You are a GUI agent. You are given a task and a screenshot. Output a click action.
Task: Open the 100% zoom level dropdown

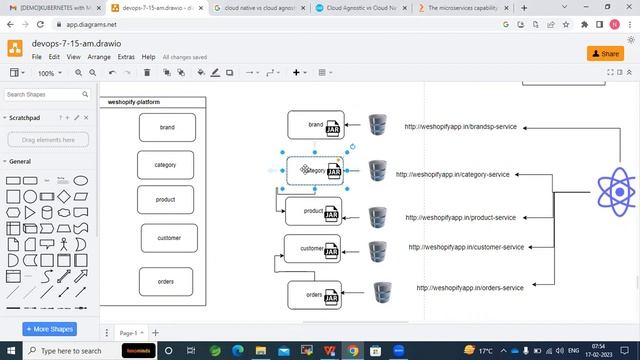click(49, 73)
